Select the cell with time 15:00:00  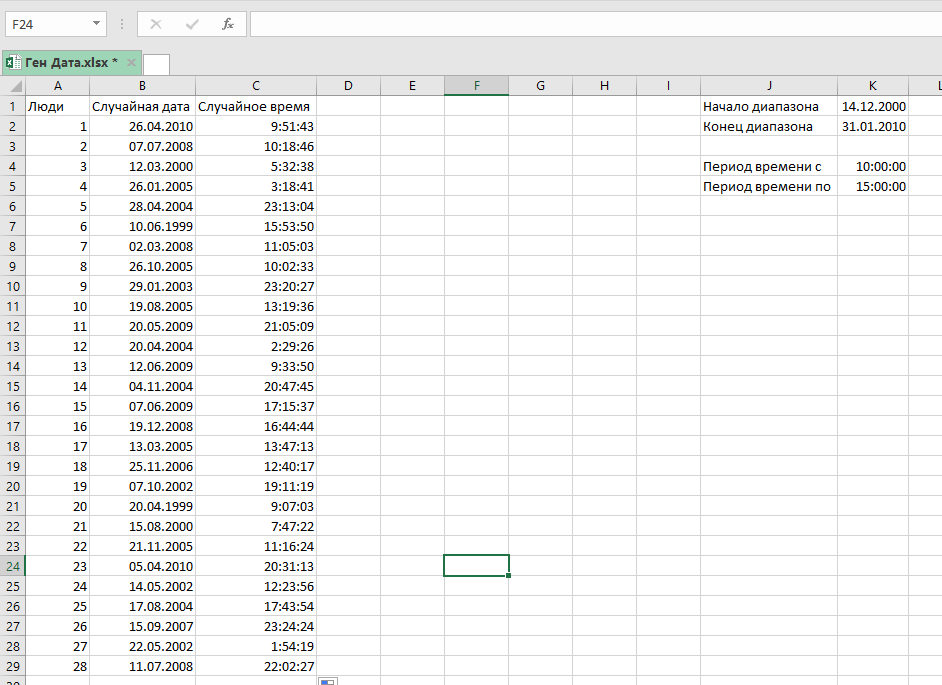(x=873, y=186)
